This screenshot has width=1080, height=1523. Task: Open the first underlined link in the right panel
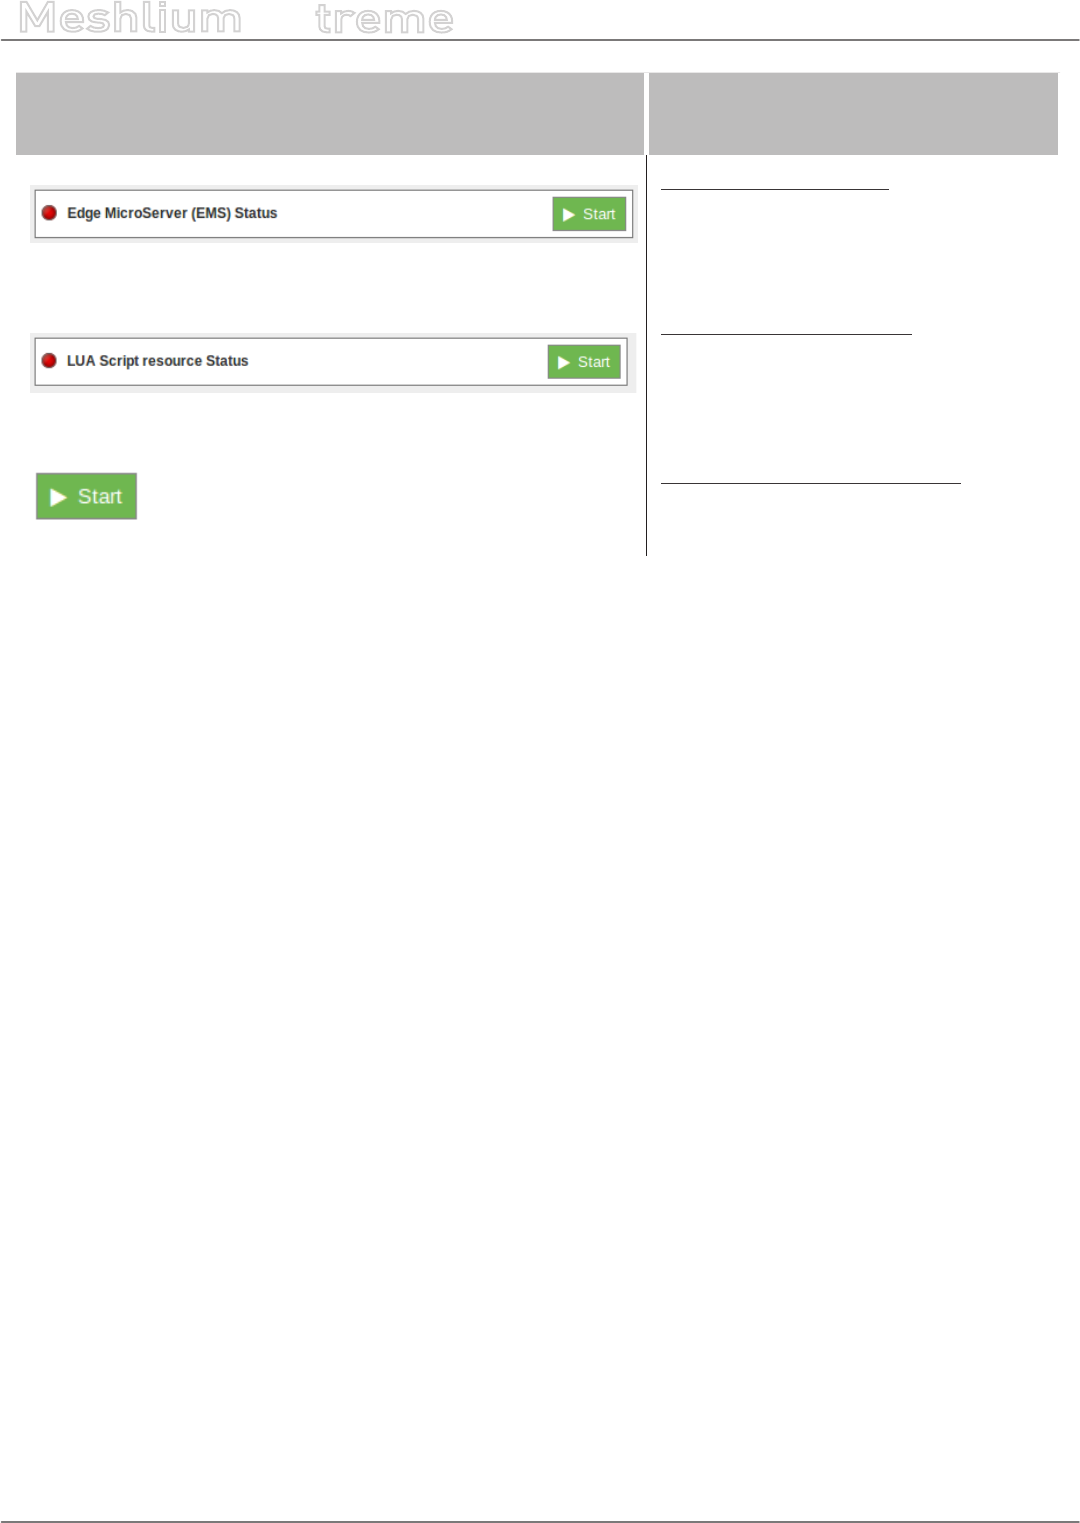point(774,187)
